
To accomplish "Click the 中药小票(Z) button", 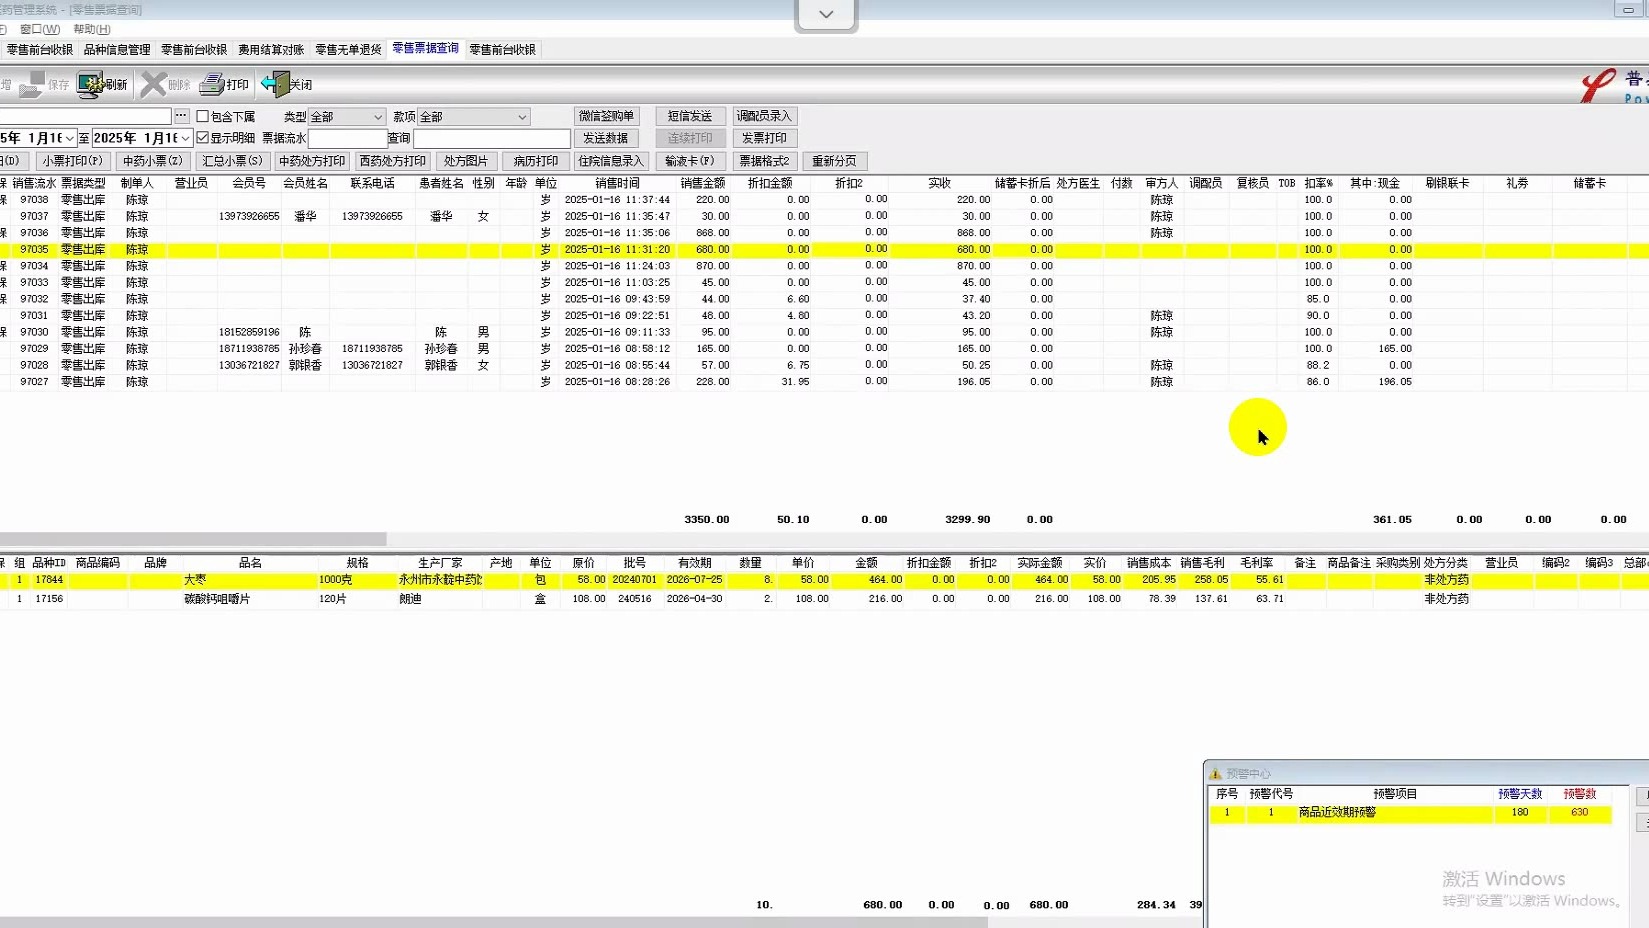I will click(153, 161).
